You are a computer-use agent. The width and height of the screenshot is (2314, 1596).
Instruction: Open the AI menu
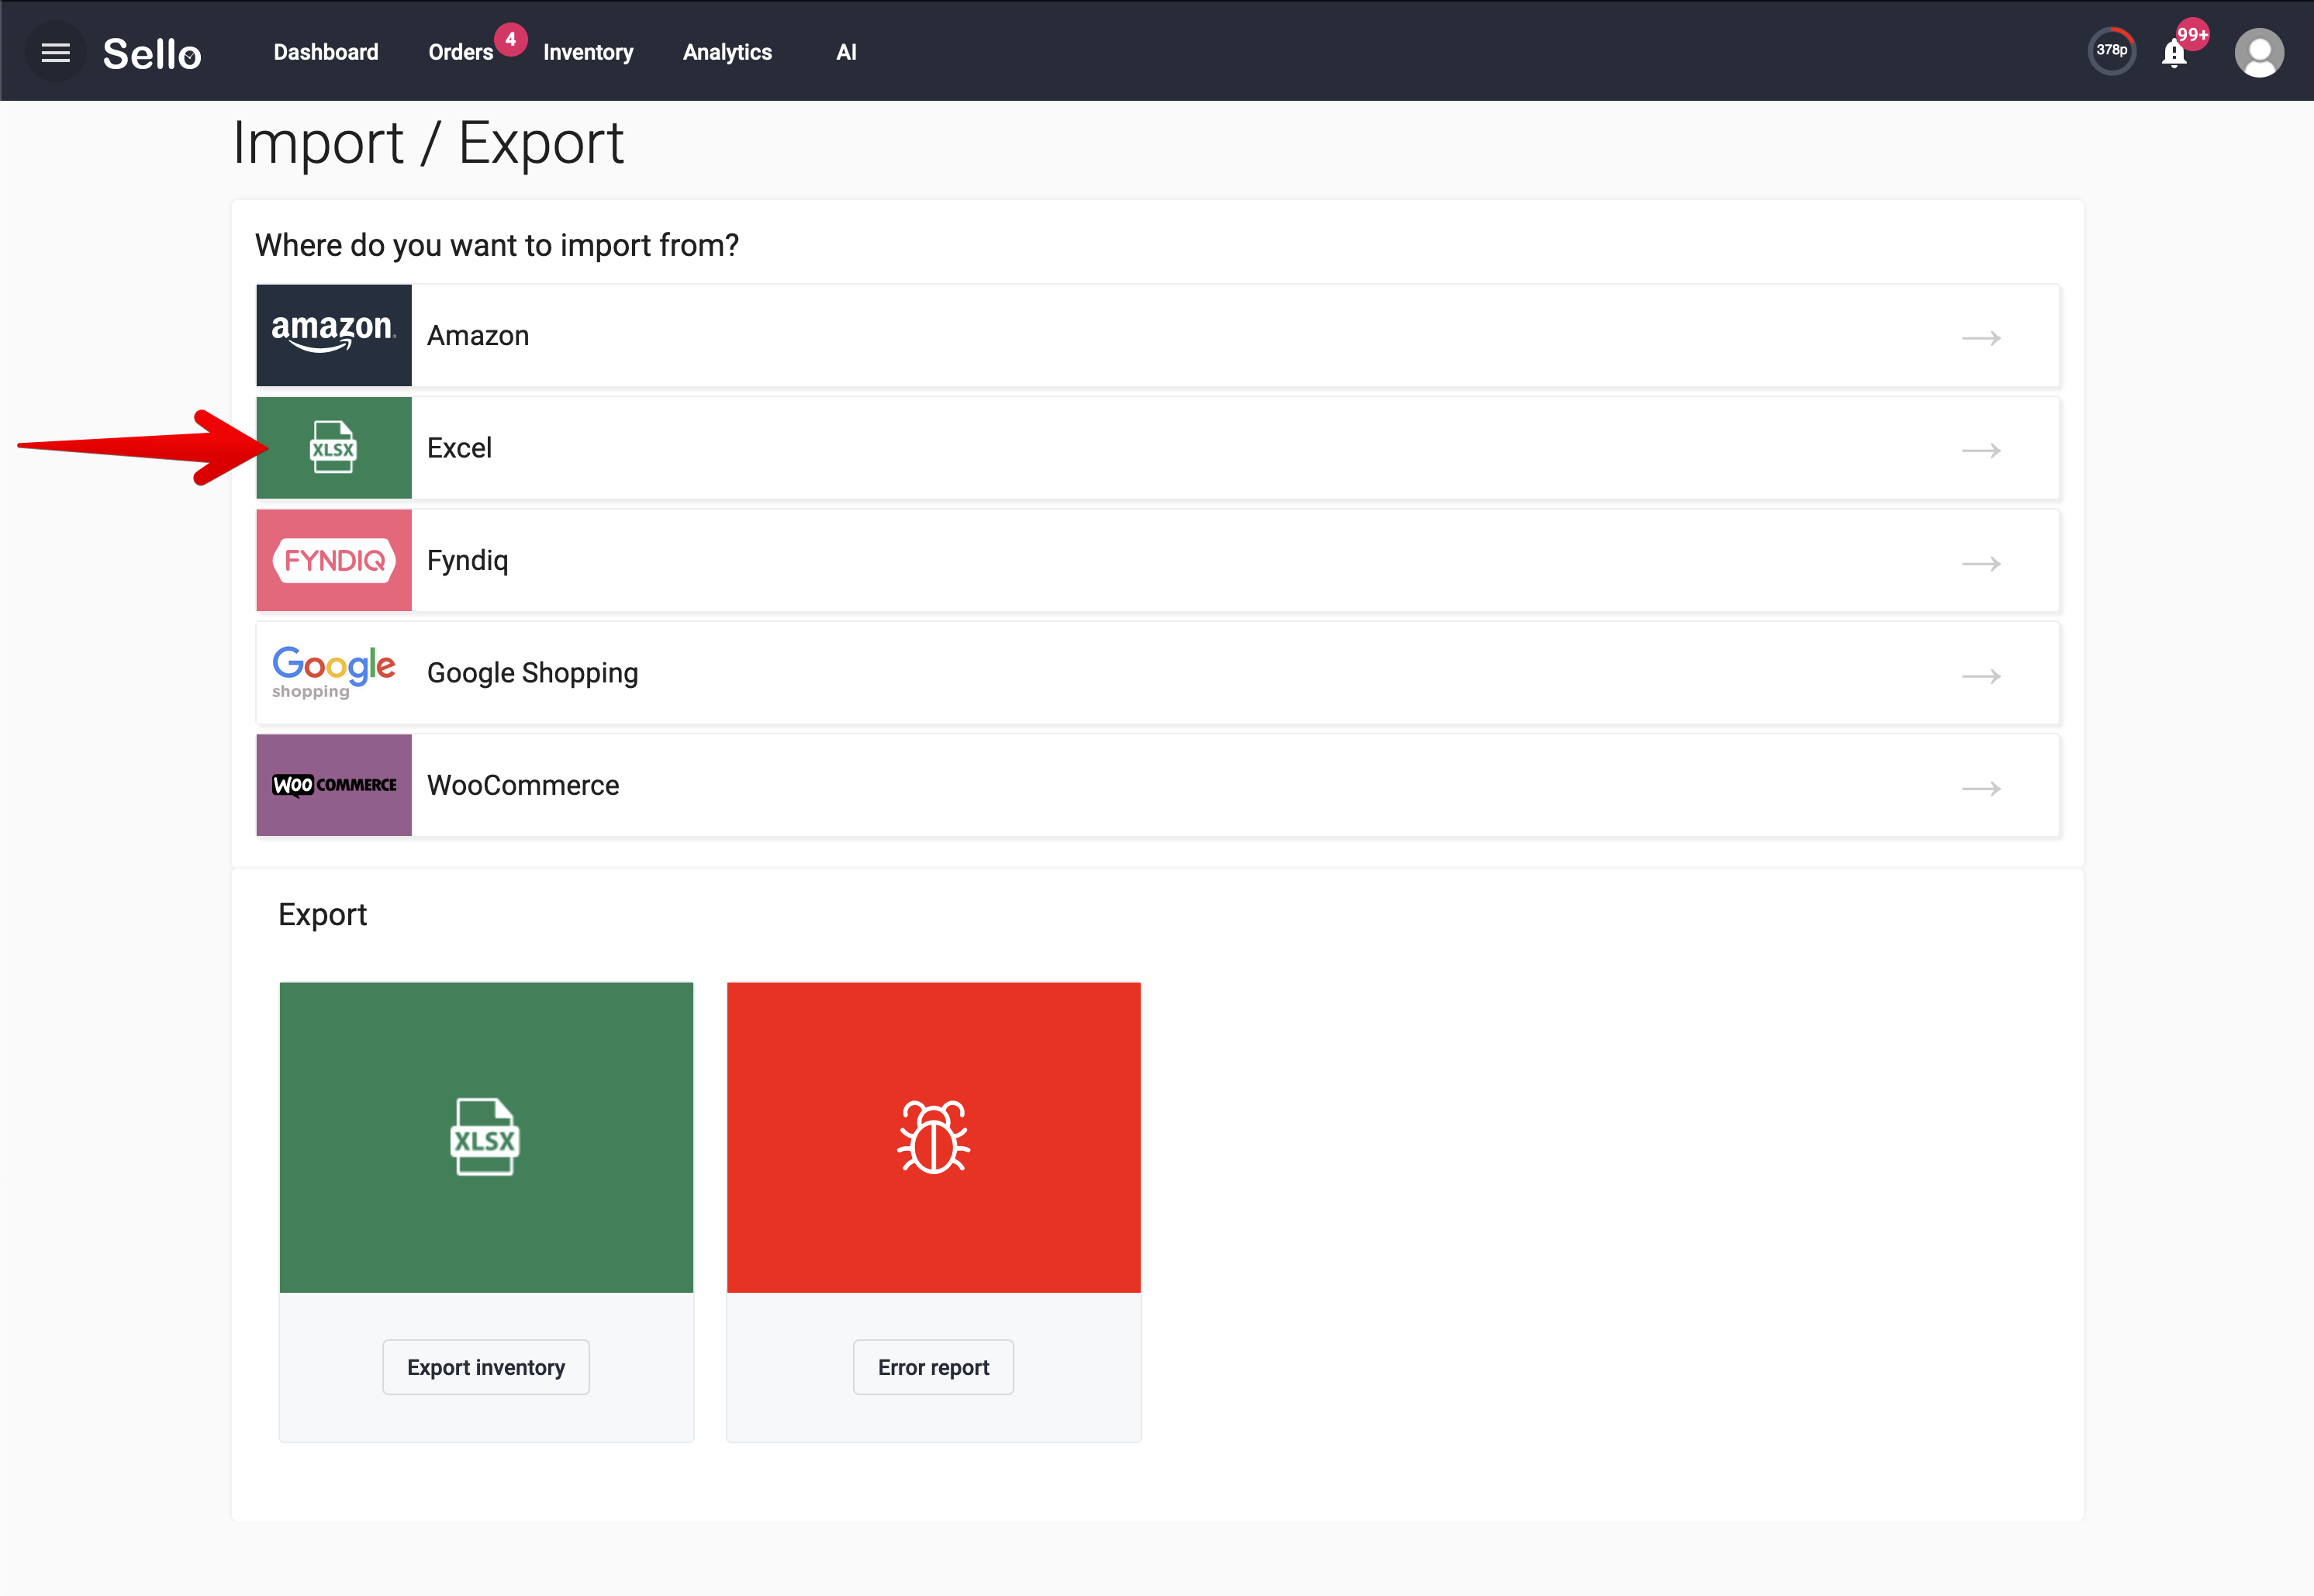[846, 52]
